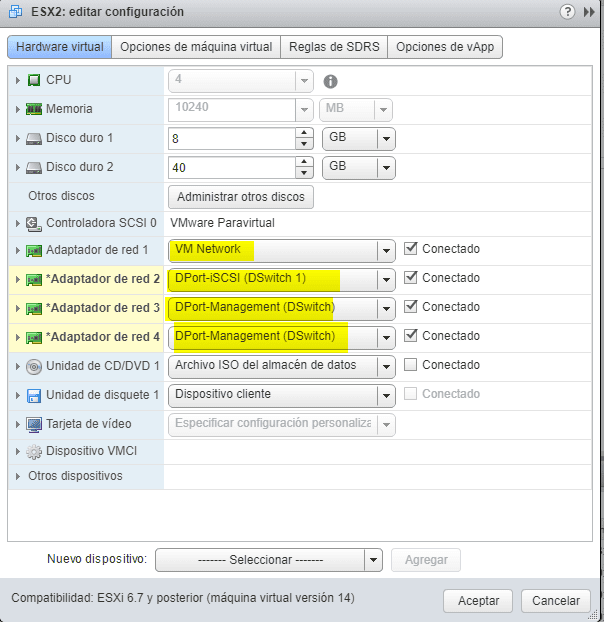
Task: Open the VM Network dropdown
Action: click(x=282, y=251)
